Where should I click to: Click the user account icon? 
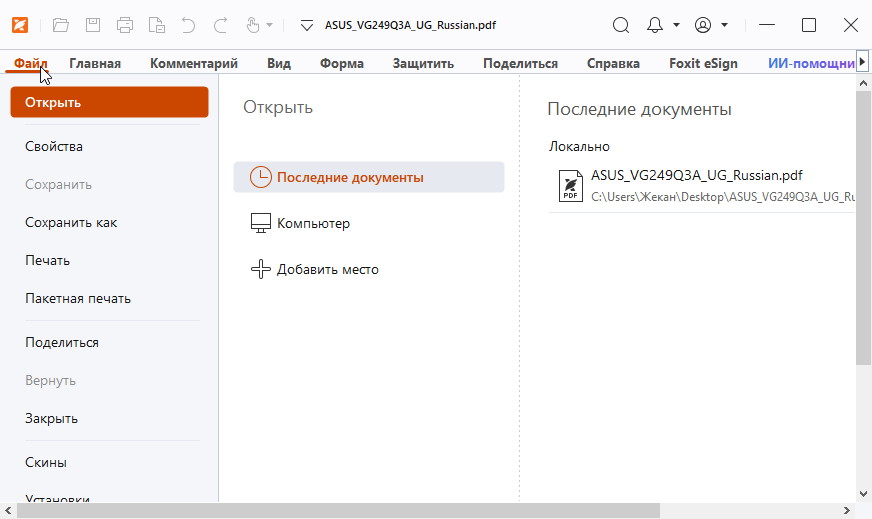click(x=703, y=25)
